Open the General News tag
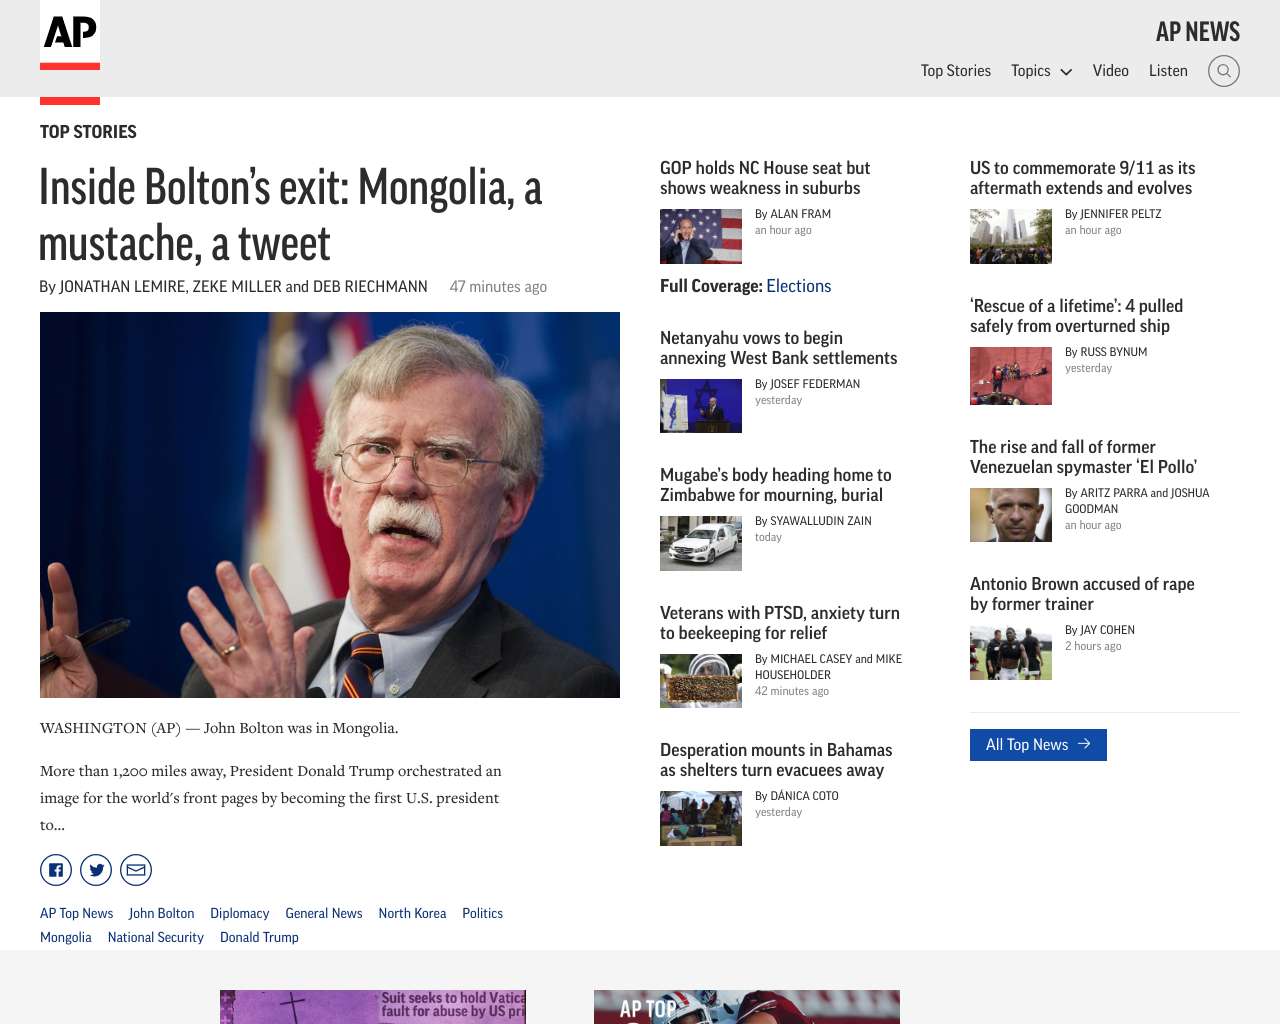1280x1024 pixels. [324, 913]
